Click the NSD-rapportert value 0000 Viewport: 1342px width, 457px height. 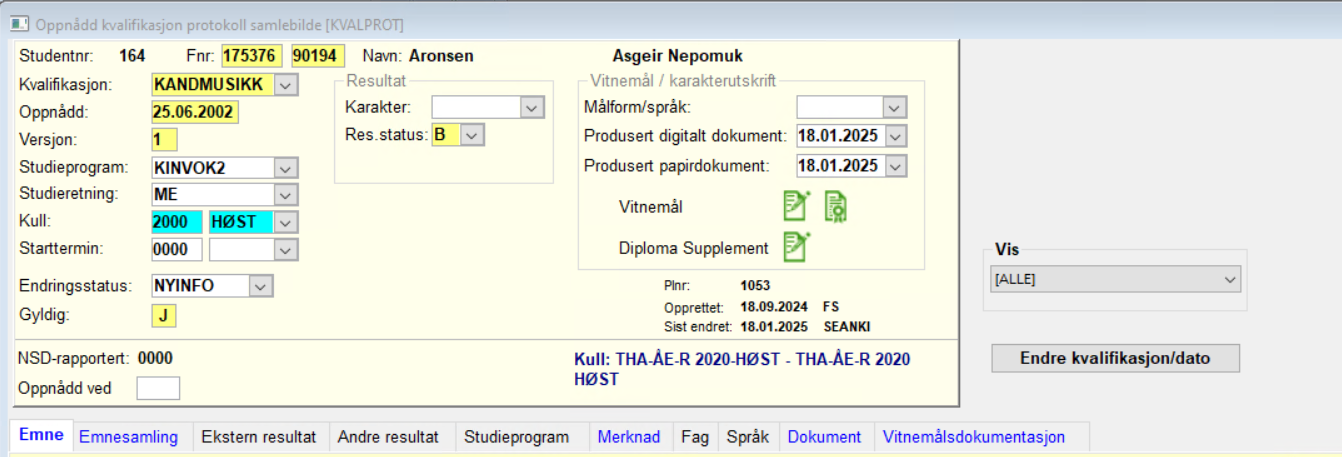coord(155,358)
